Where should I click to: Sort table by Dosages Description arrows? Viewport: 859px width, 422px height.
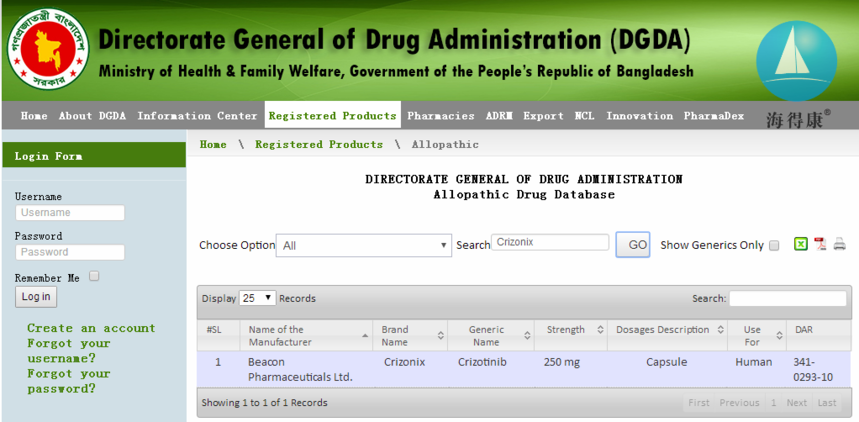[720, 330]
